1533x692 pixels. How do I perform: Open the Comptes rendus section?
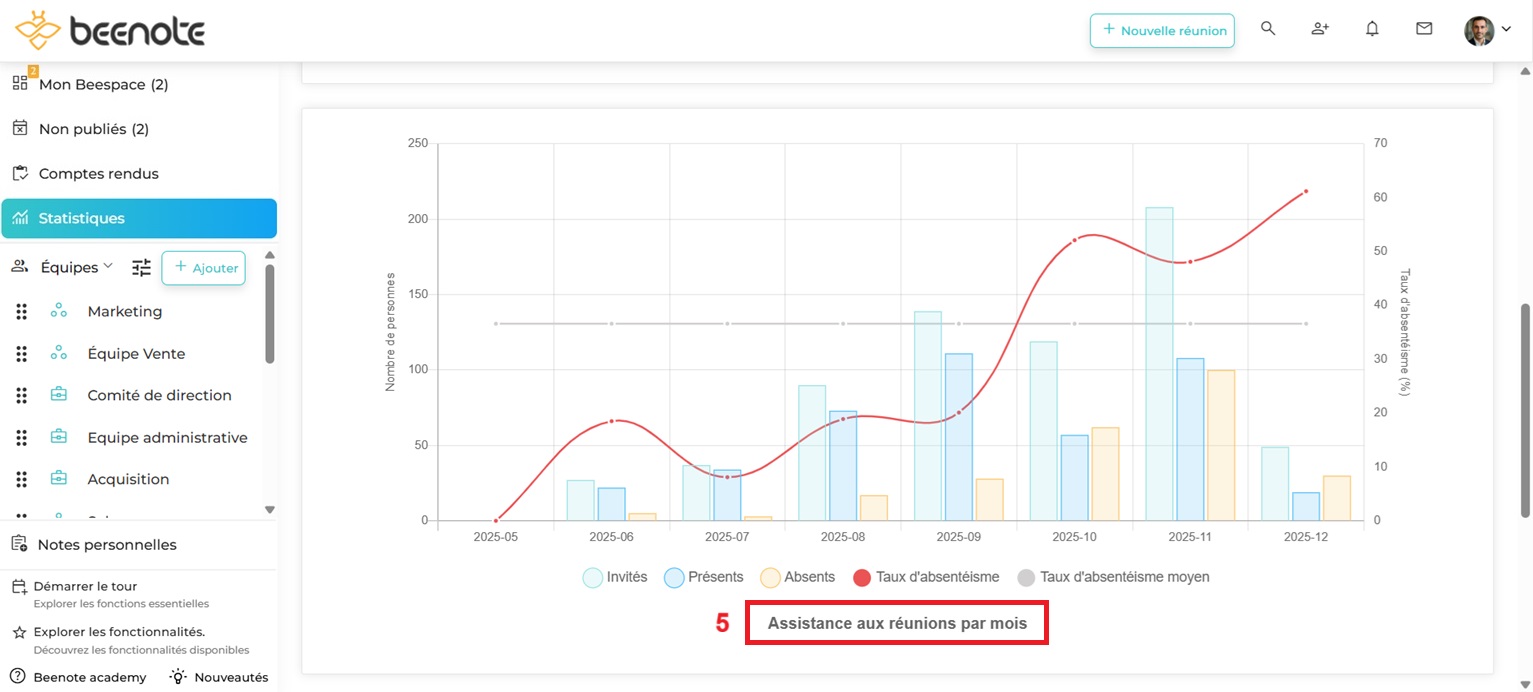coord(99,173)
